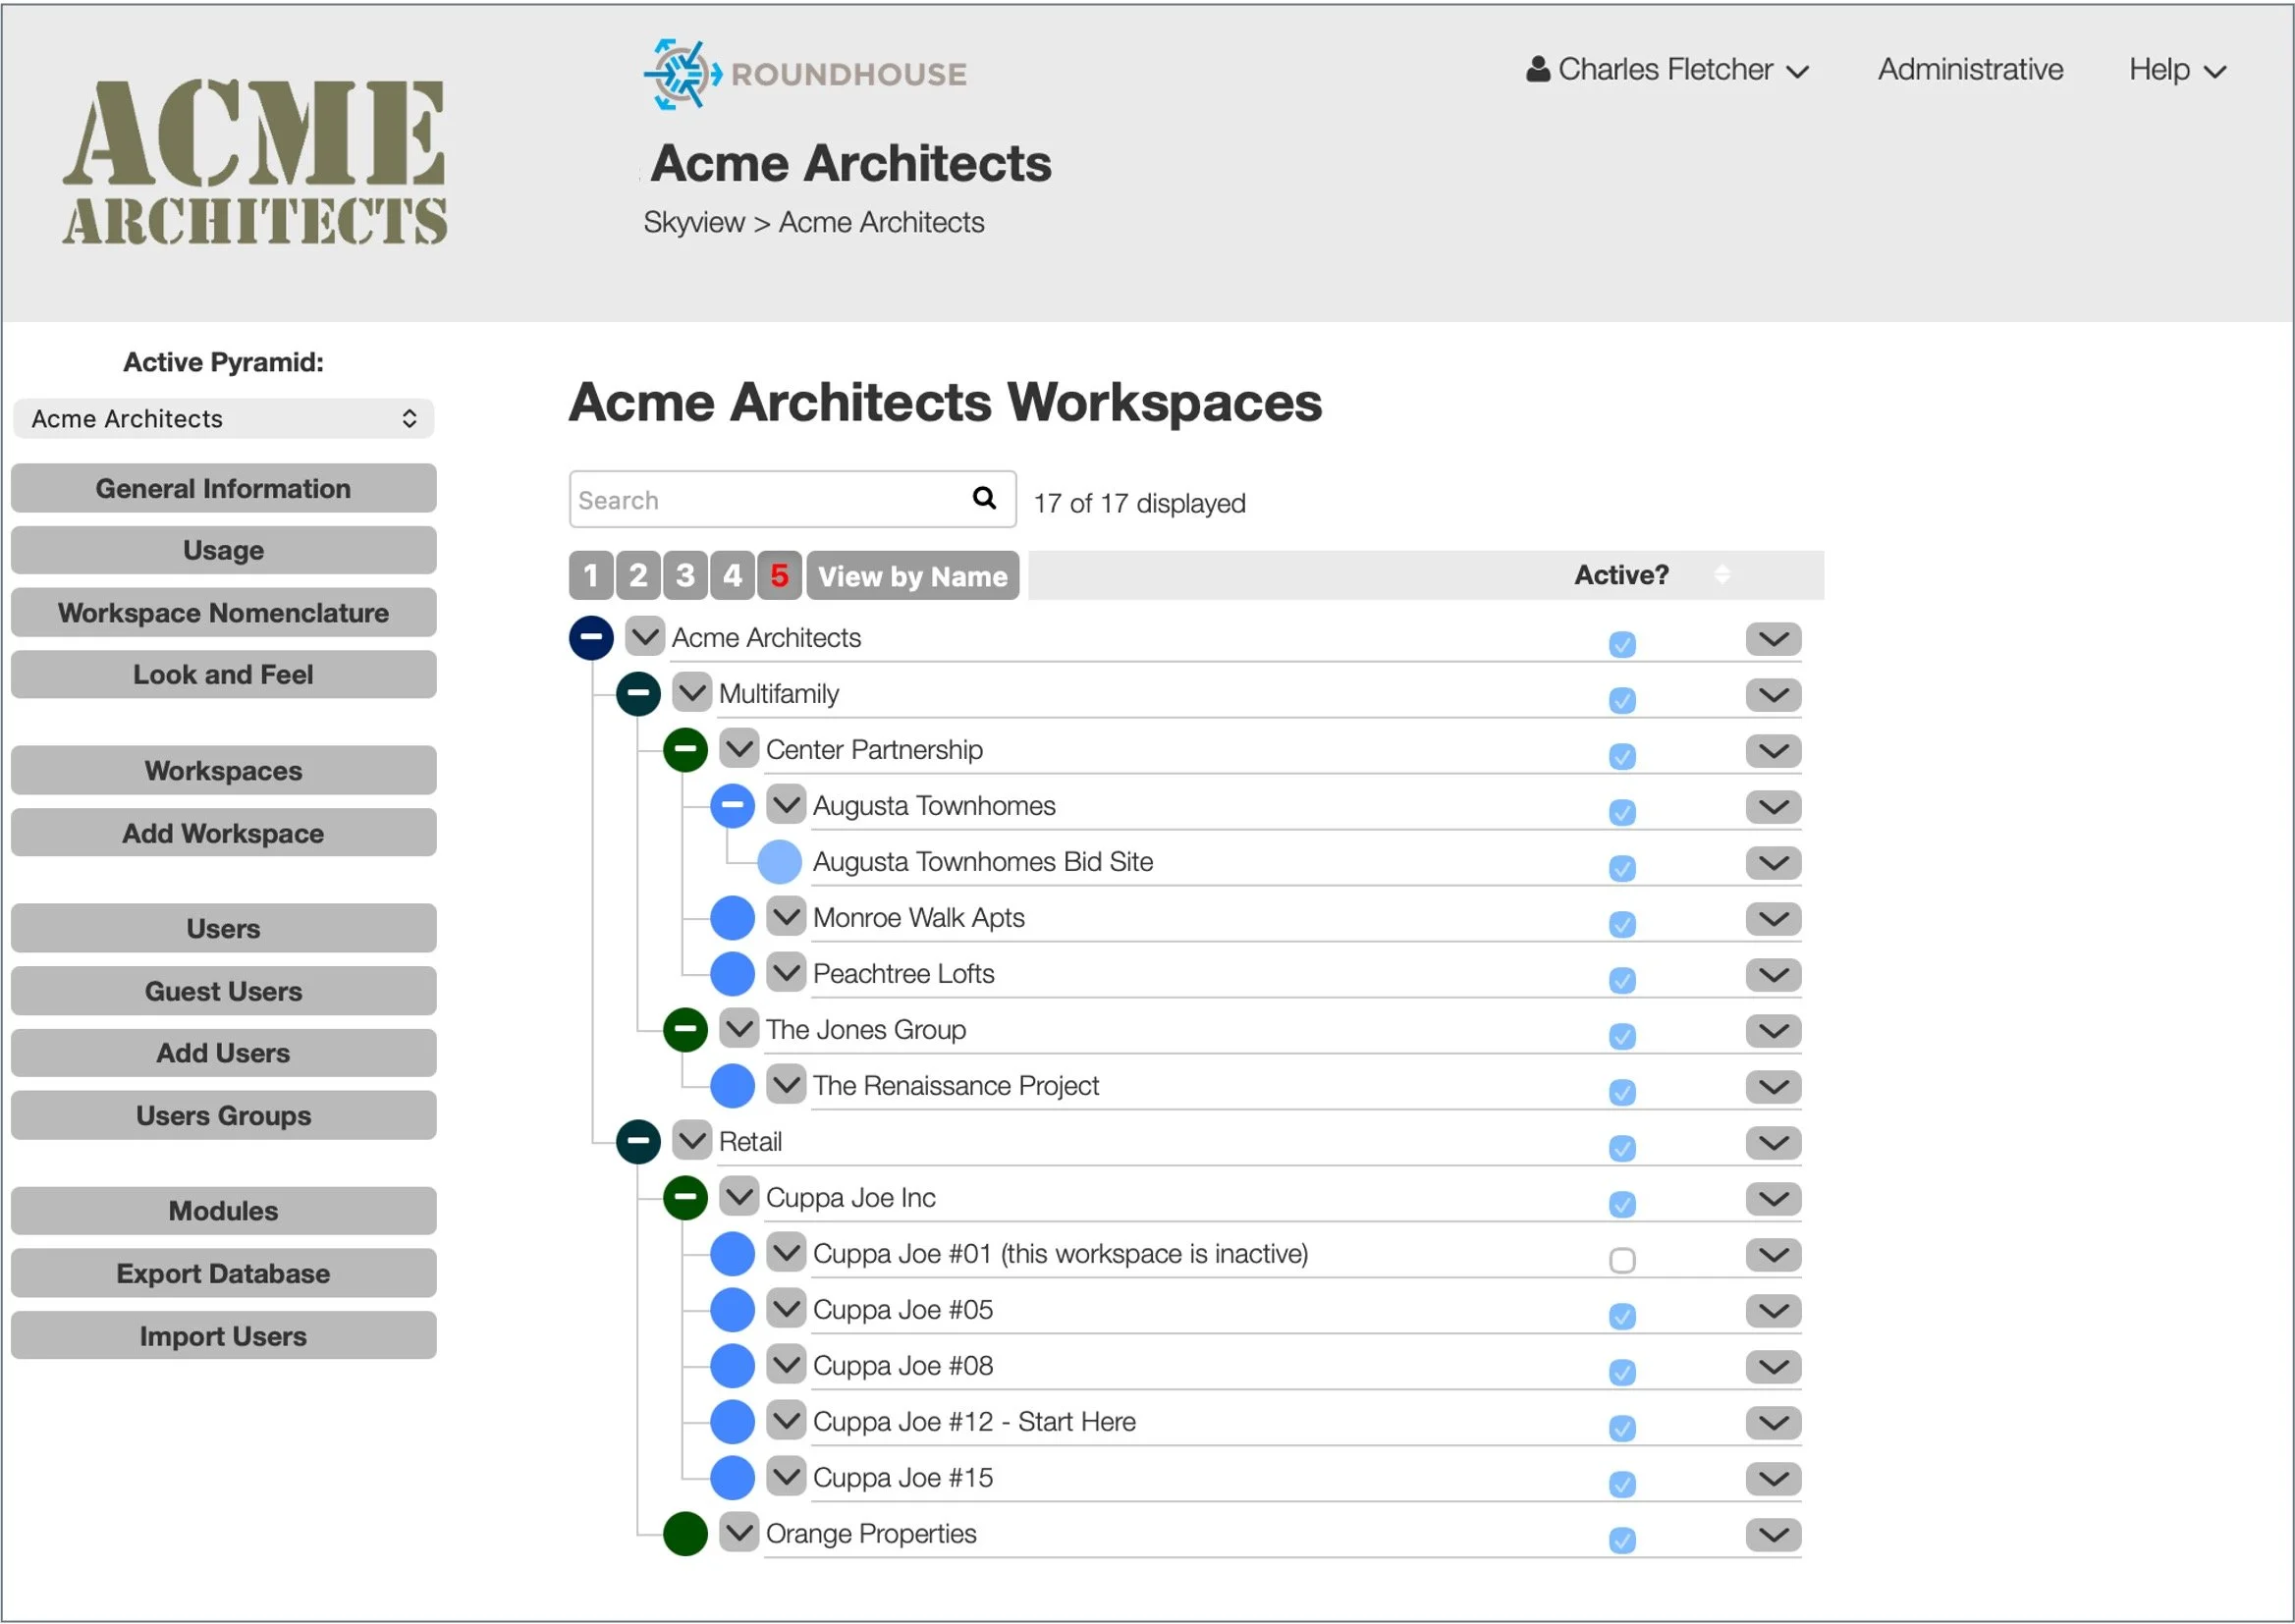Click the search magnifier icon
Viewport: 2295px width, 1624px height.
coord(984,498)
